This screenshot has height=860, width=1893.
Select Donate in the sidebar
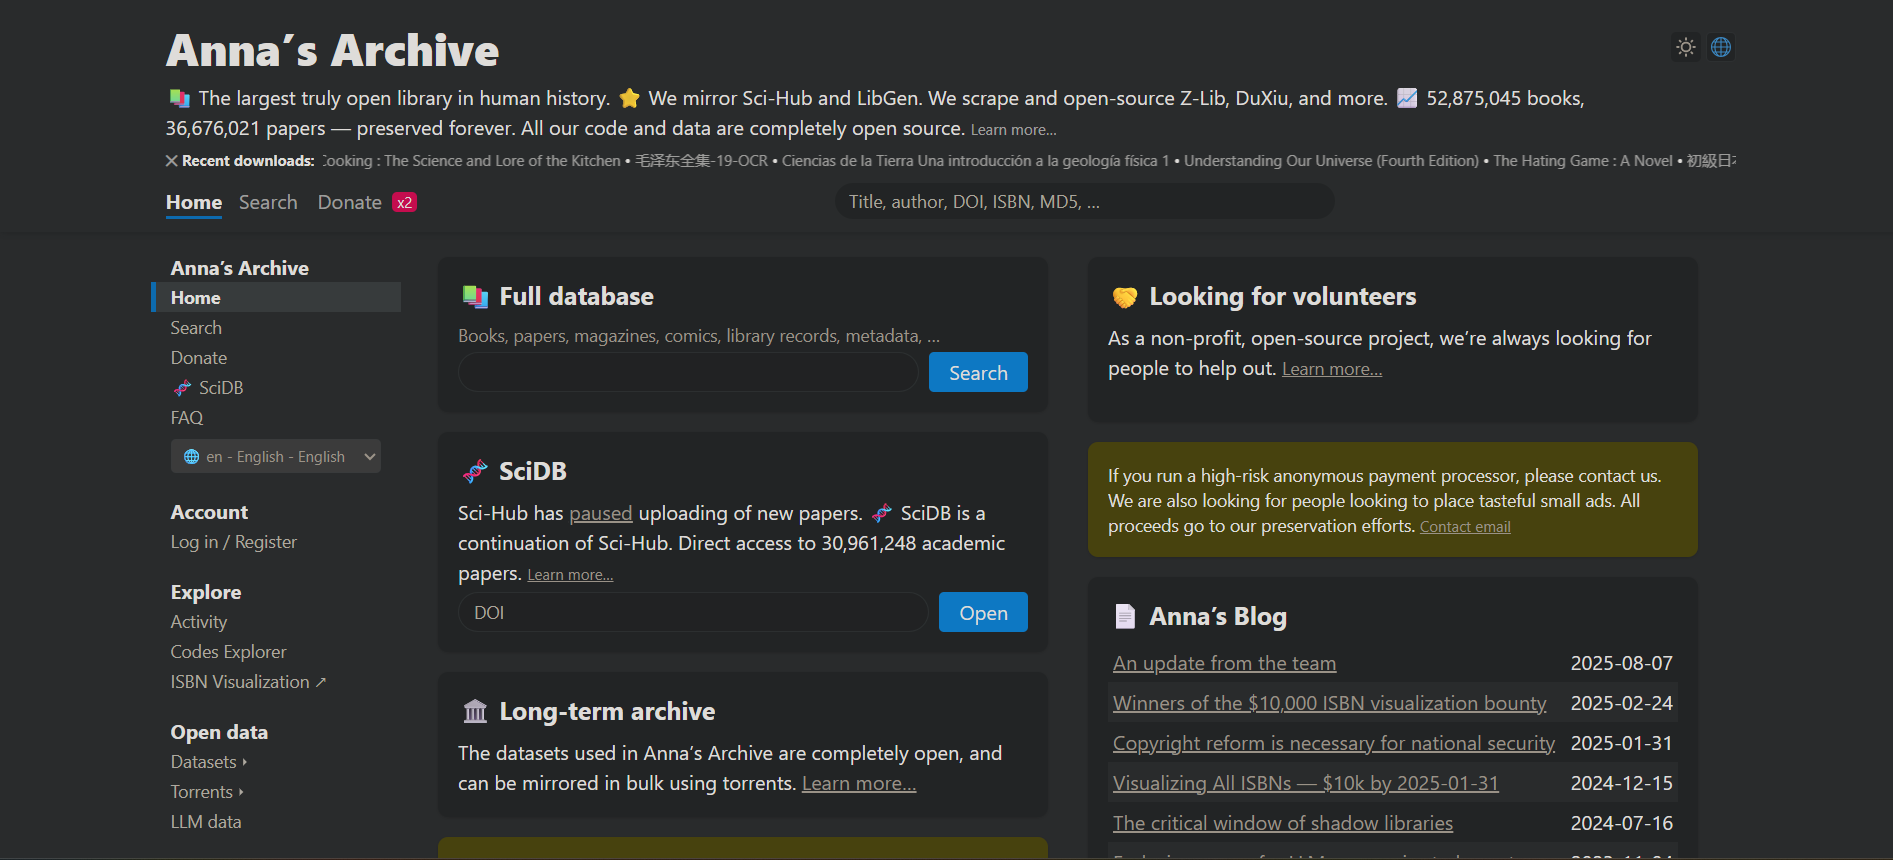click(199, 358)
